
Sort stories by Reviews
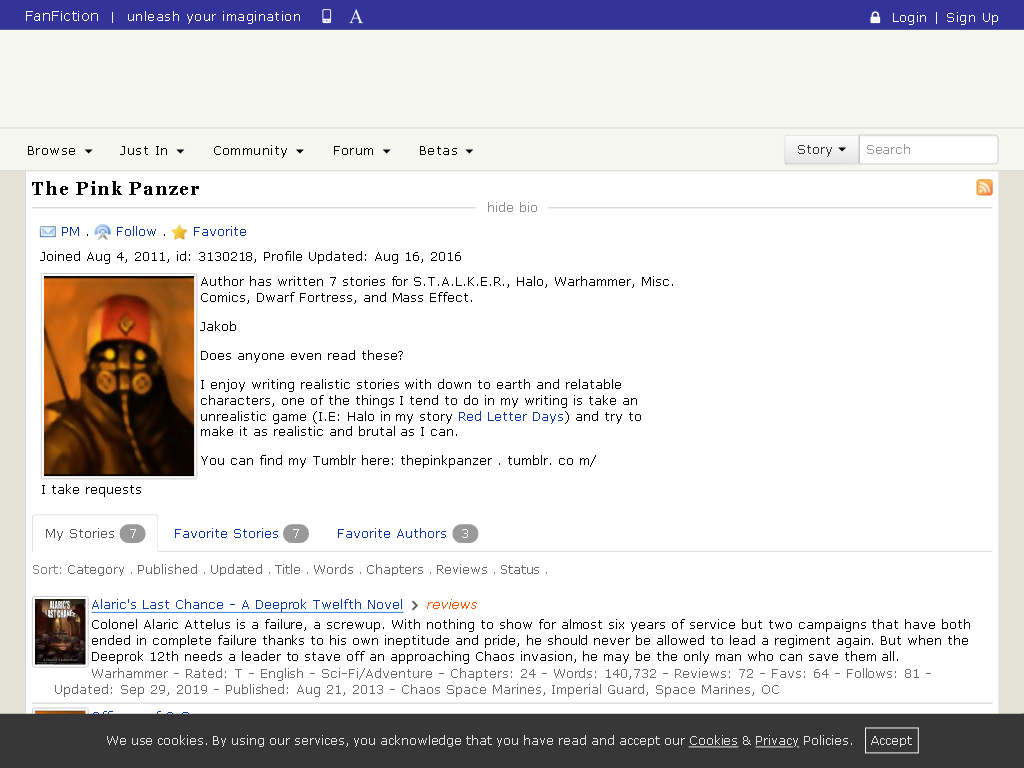tap(462, 569)
